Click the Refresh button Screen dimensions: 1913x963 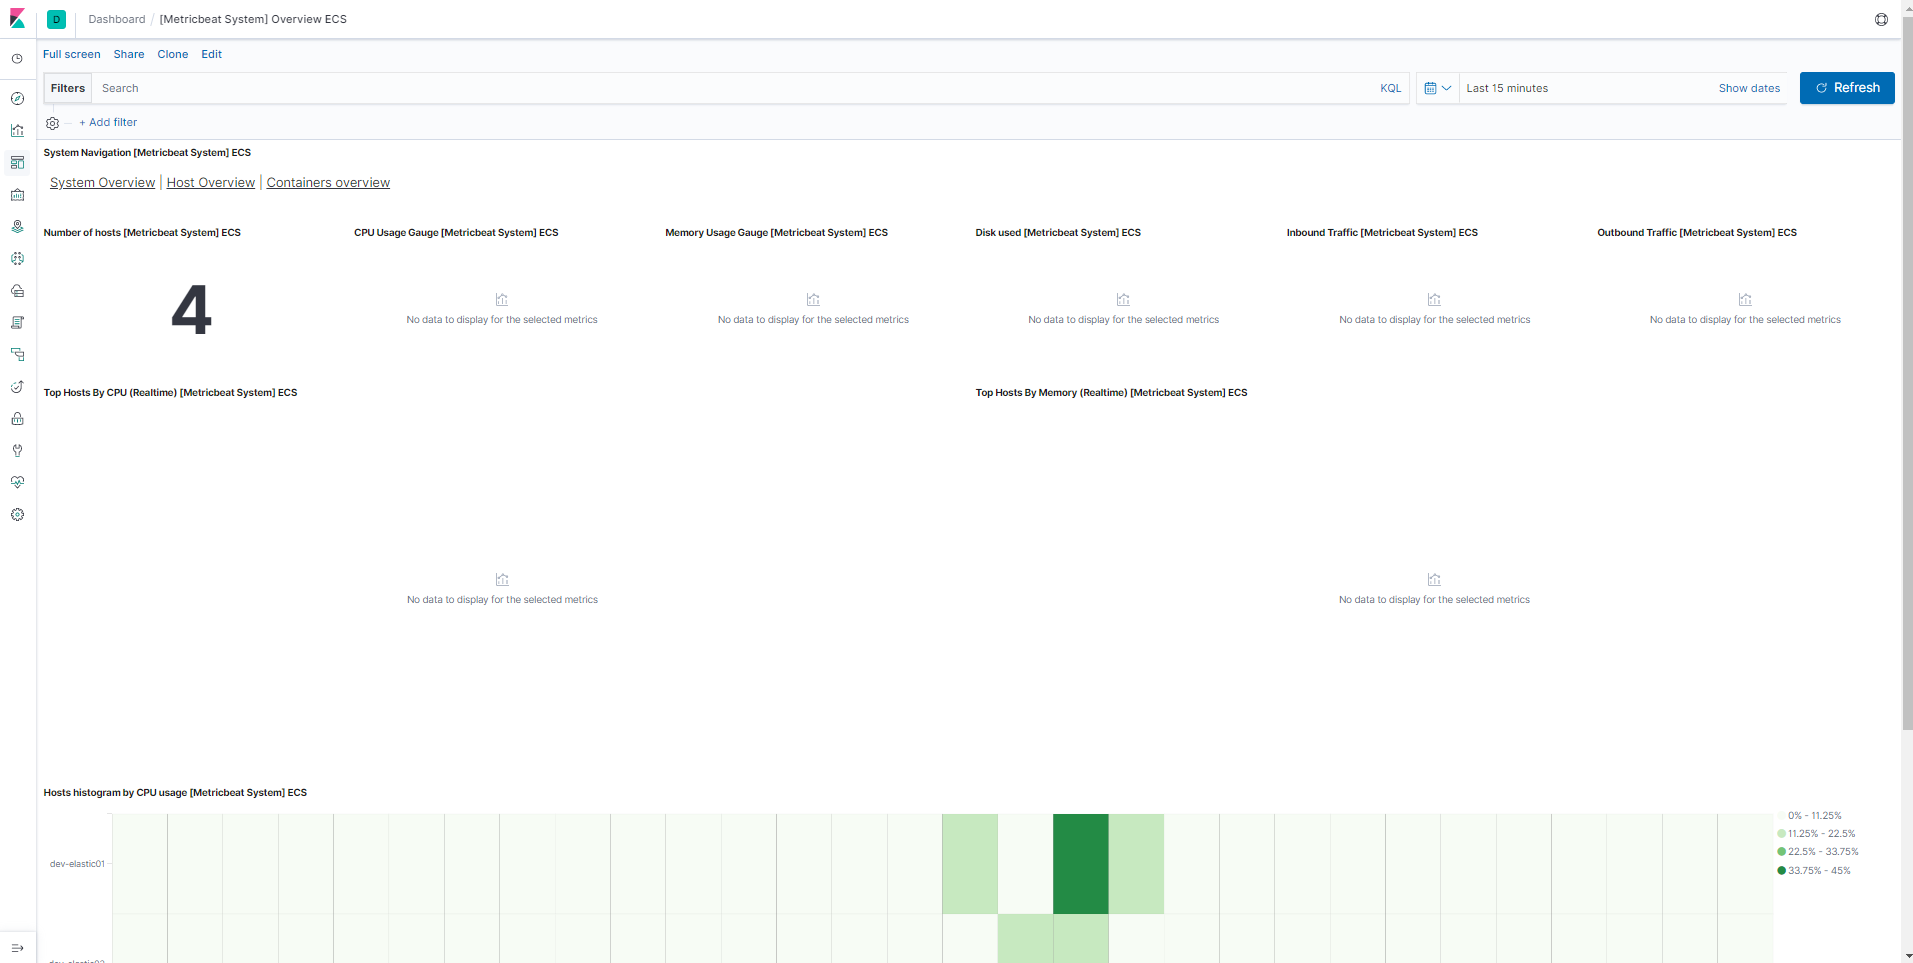click(1847, 88)
